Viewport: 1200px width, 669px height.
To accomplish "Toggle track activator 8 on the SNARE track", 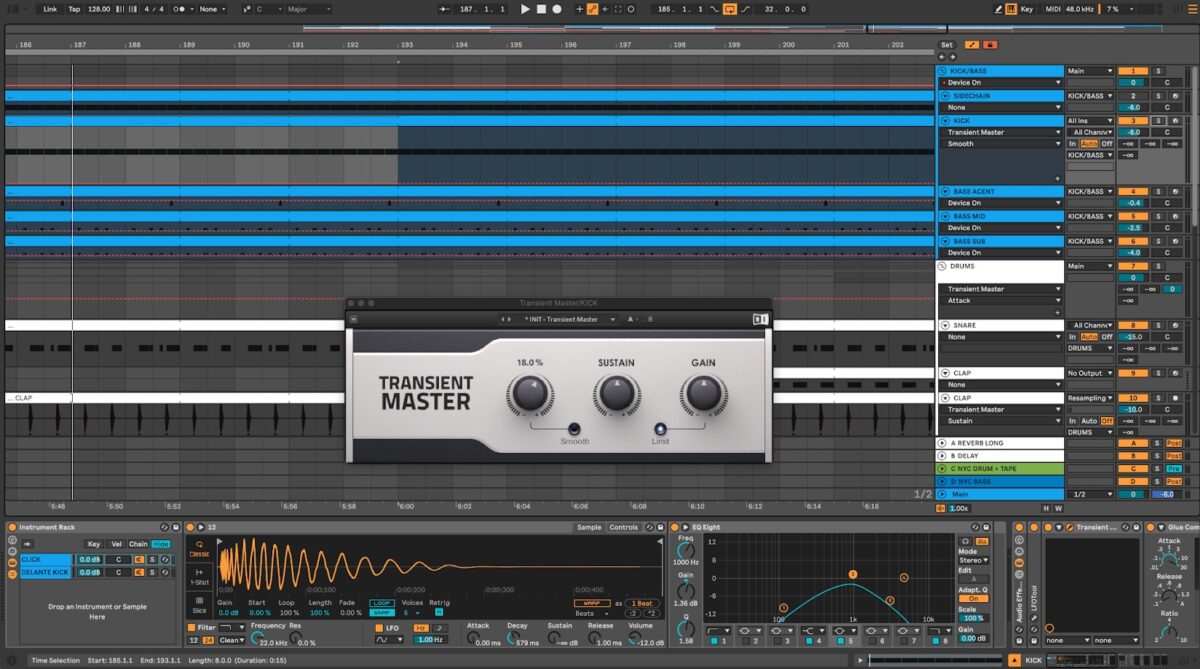I will coord(1133,325).
